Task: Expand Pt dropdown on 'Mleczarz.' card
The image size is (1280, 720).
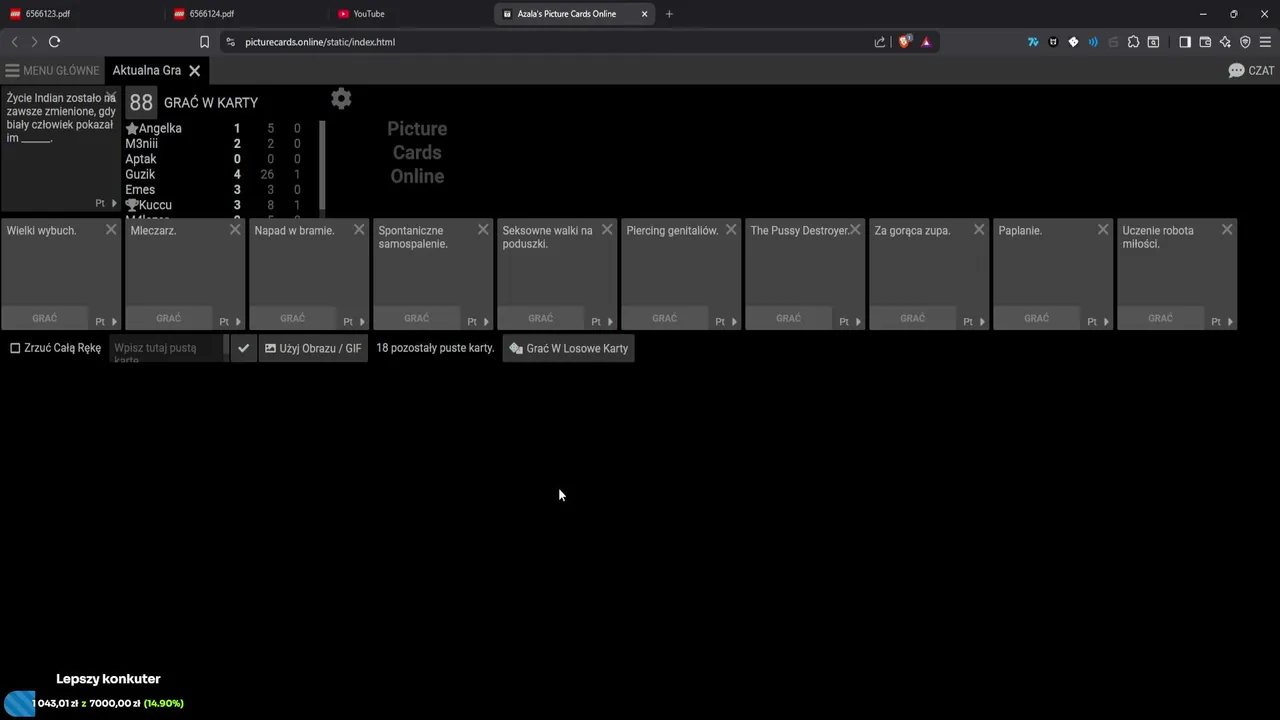Action: pos(230,322)
